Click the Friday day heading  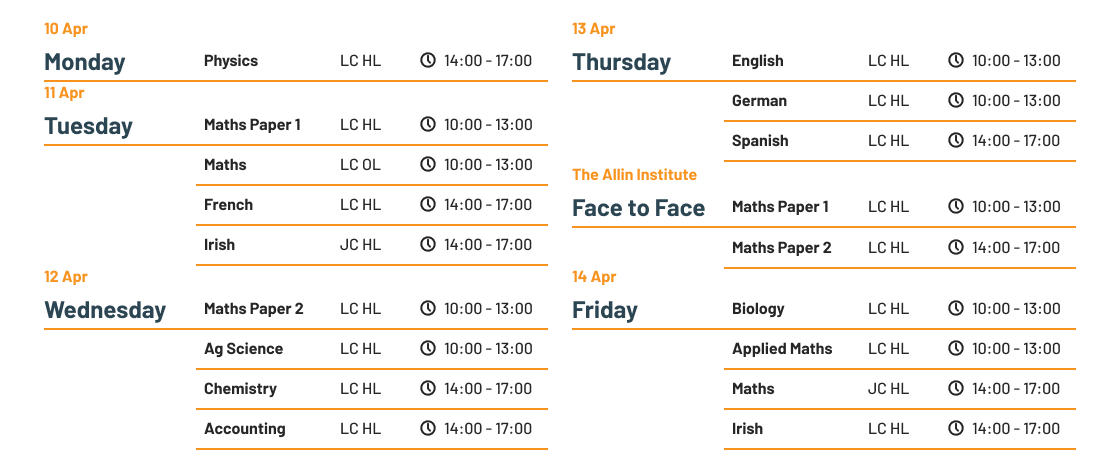pyautogui.click(x=605, y=311)
